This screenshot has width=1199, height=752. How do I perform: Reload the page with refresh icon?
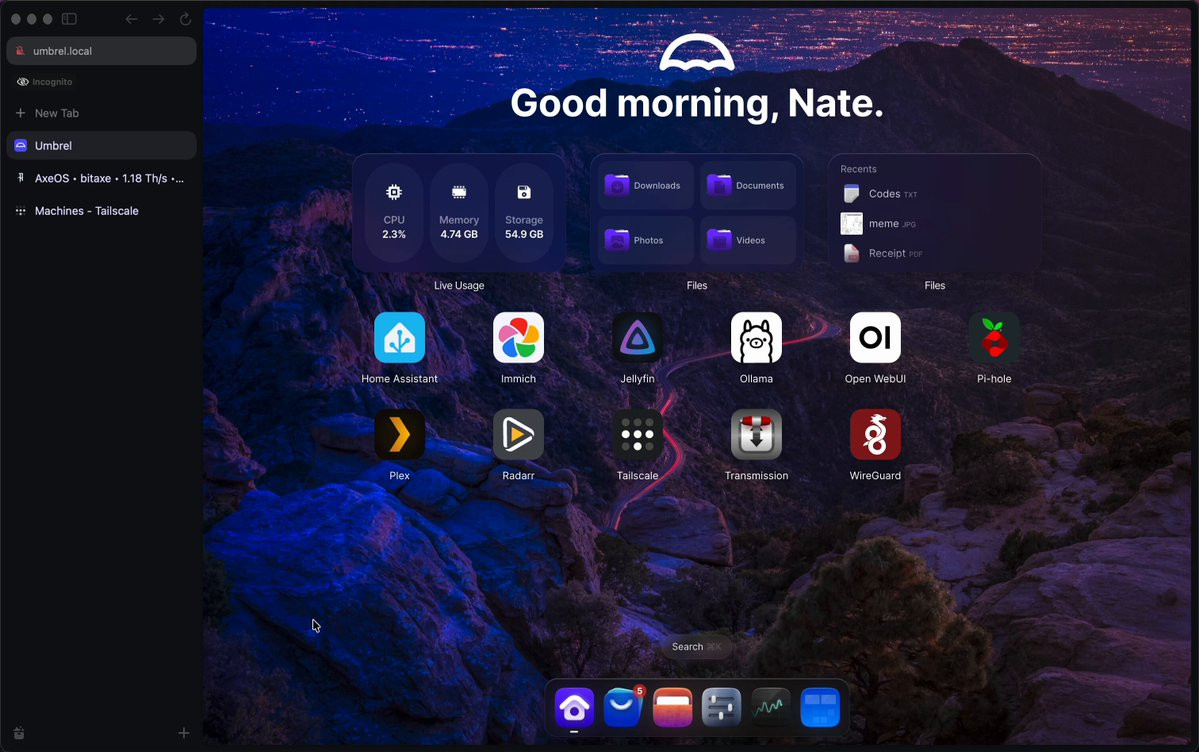pos(185,19)
